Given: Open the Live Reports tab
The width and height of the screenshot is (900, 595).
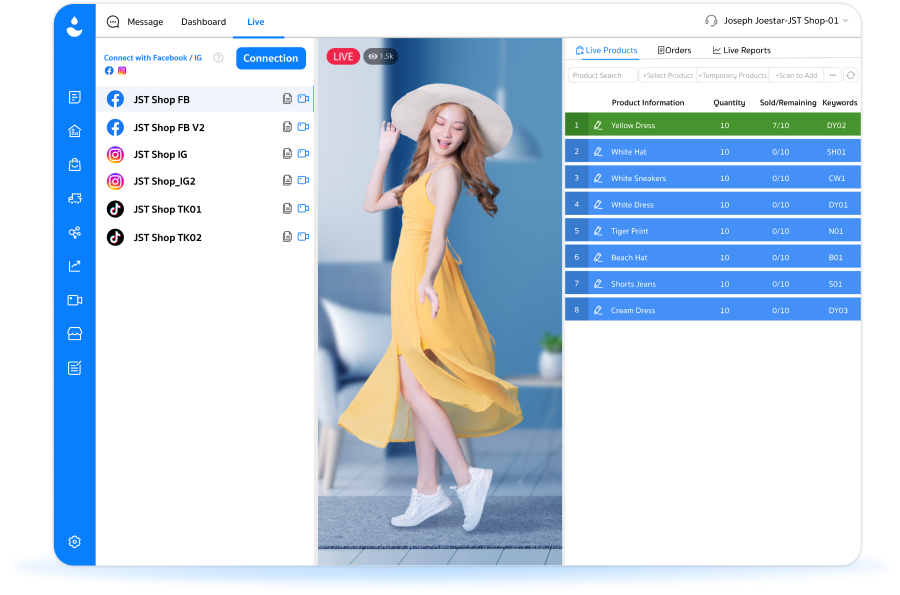Looking at the screenshot, I should (x=742, y=50).
